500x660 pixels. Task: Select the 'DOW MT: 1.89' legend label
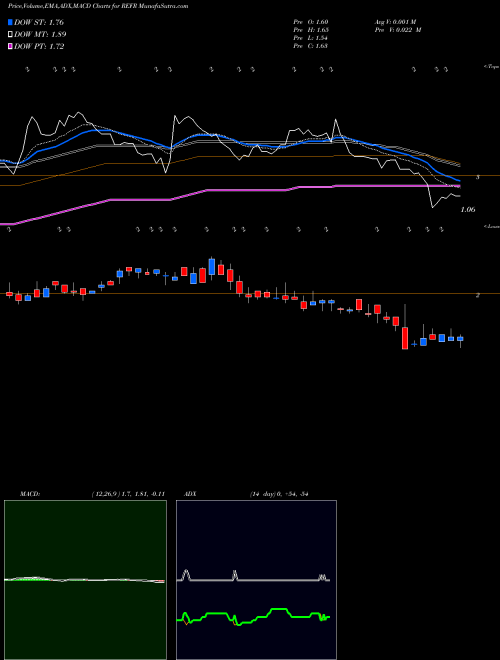pyautogui.click(x=40, y=35)
